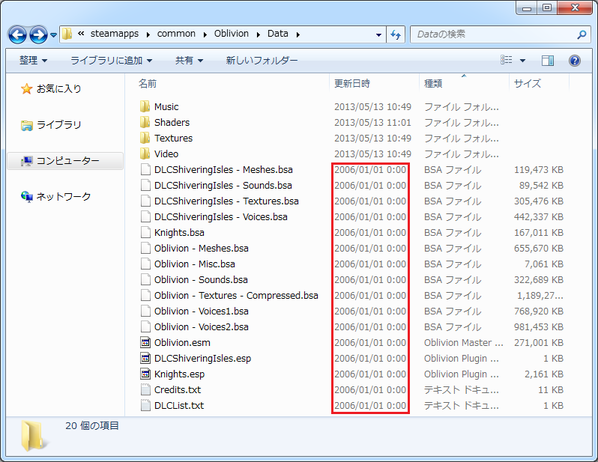Select file Oblivion - Voices2.bsa
The width and height of the screenshot is (598, 462).
click(x=201, y=327)
